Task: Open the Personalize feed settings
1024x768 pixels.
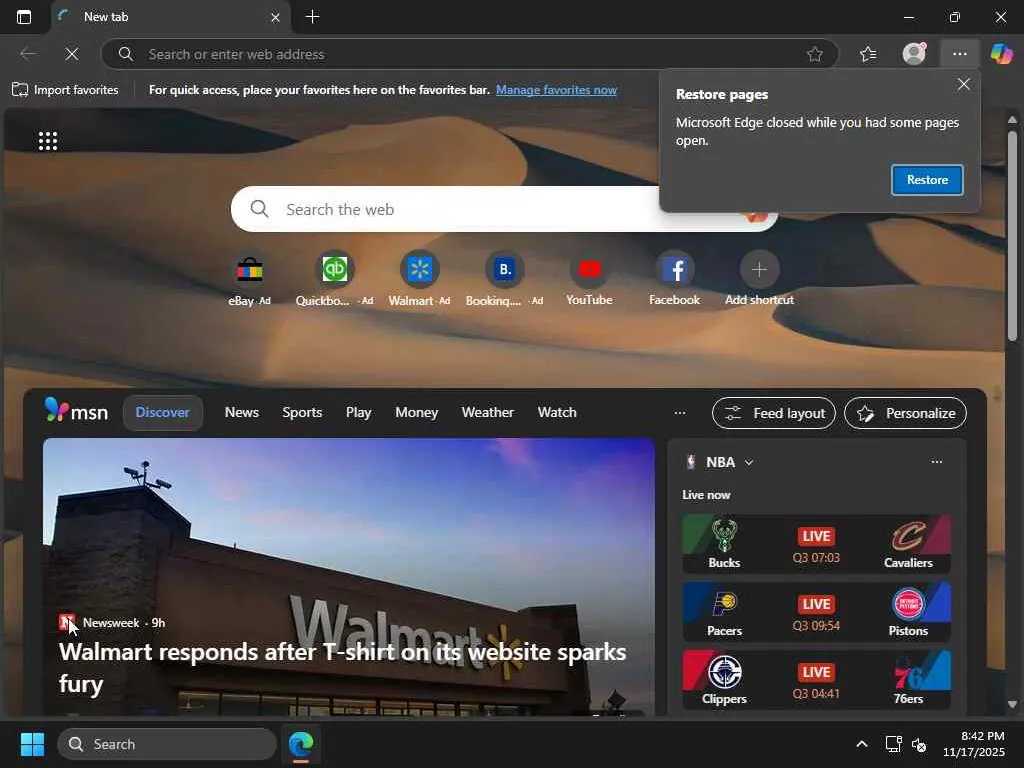Action: (x=905, y=413)
